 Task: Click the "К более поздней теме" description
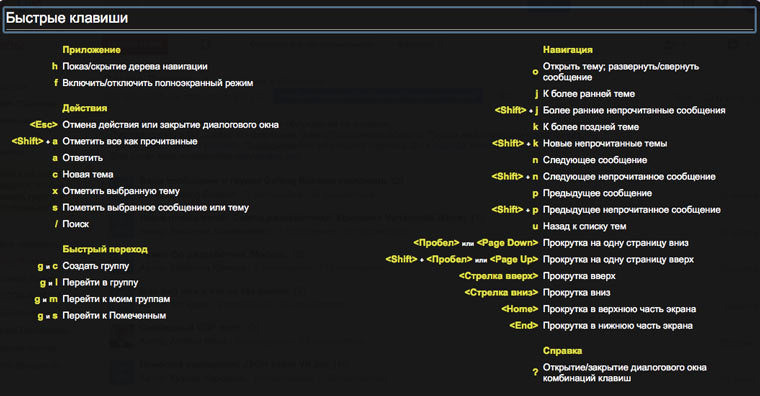[x=591, y=127]
